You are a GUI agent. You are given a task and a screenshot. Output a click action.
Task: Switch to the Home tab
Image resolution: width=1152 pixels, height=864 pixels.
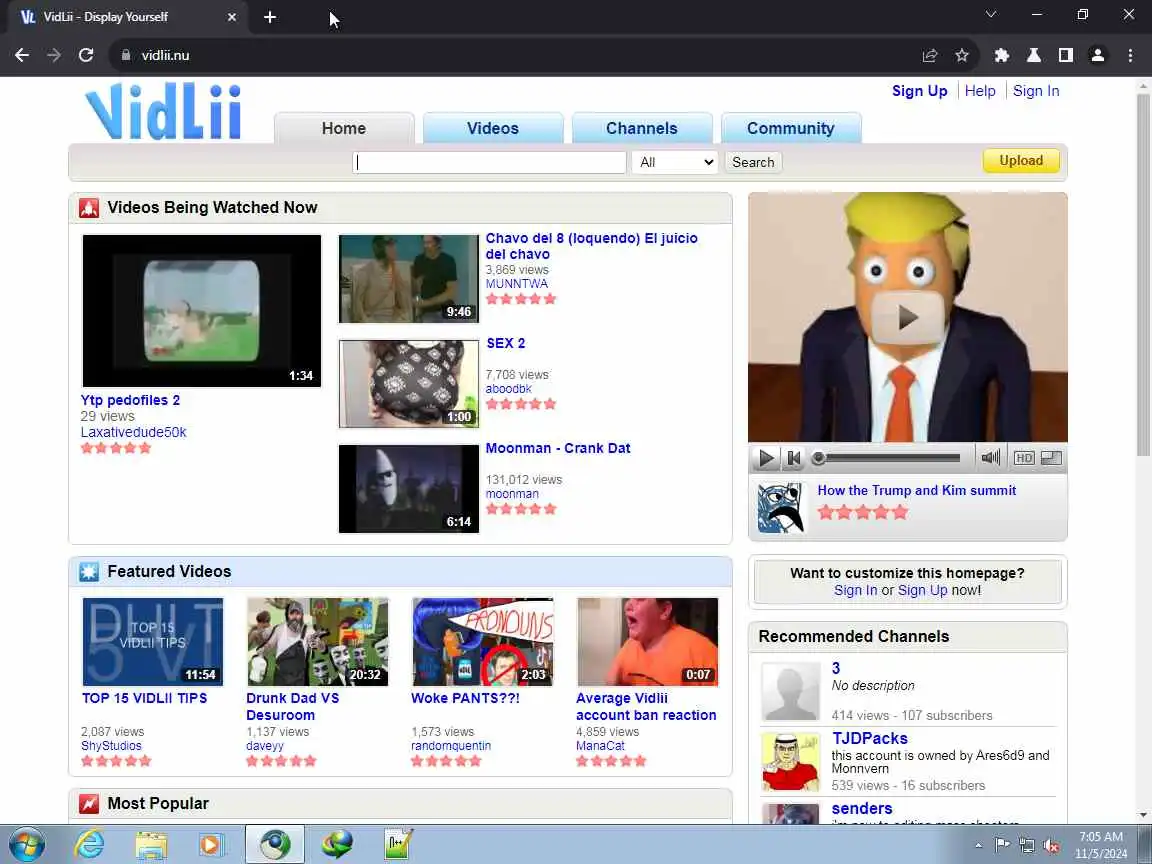[x=344, y=128]
